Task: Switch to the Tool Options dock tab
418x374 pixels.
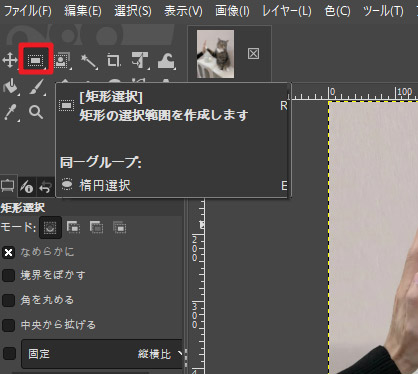Action: [7, 186]
